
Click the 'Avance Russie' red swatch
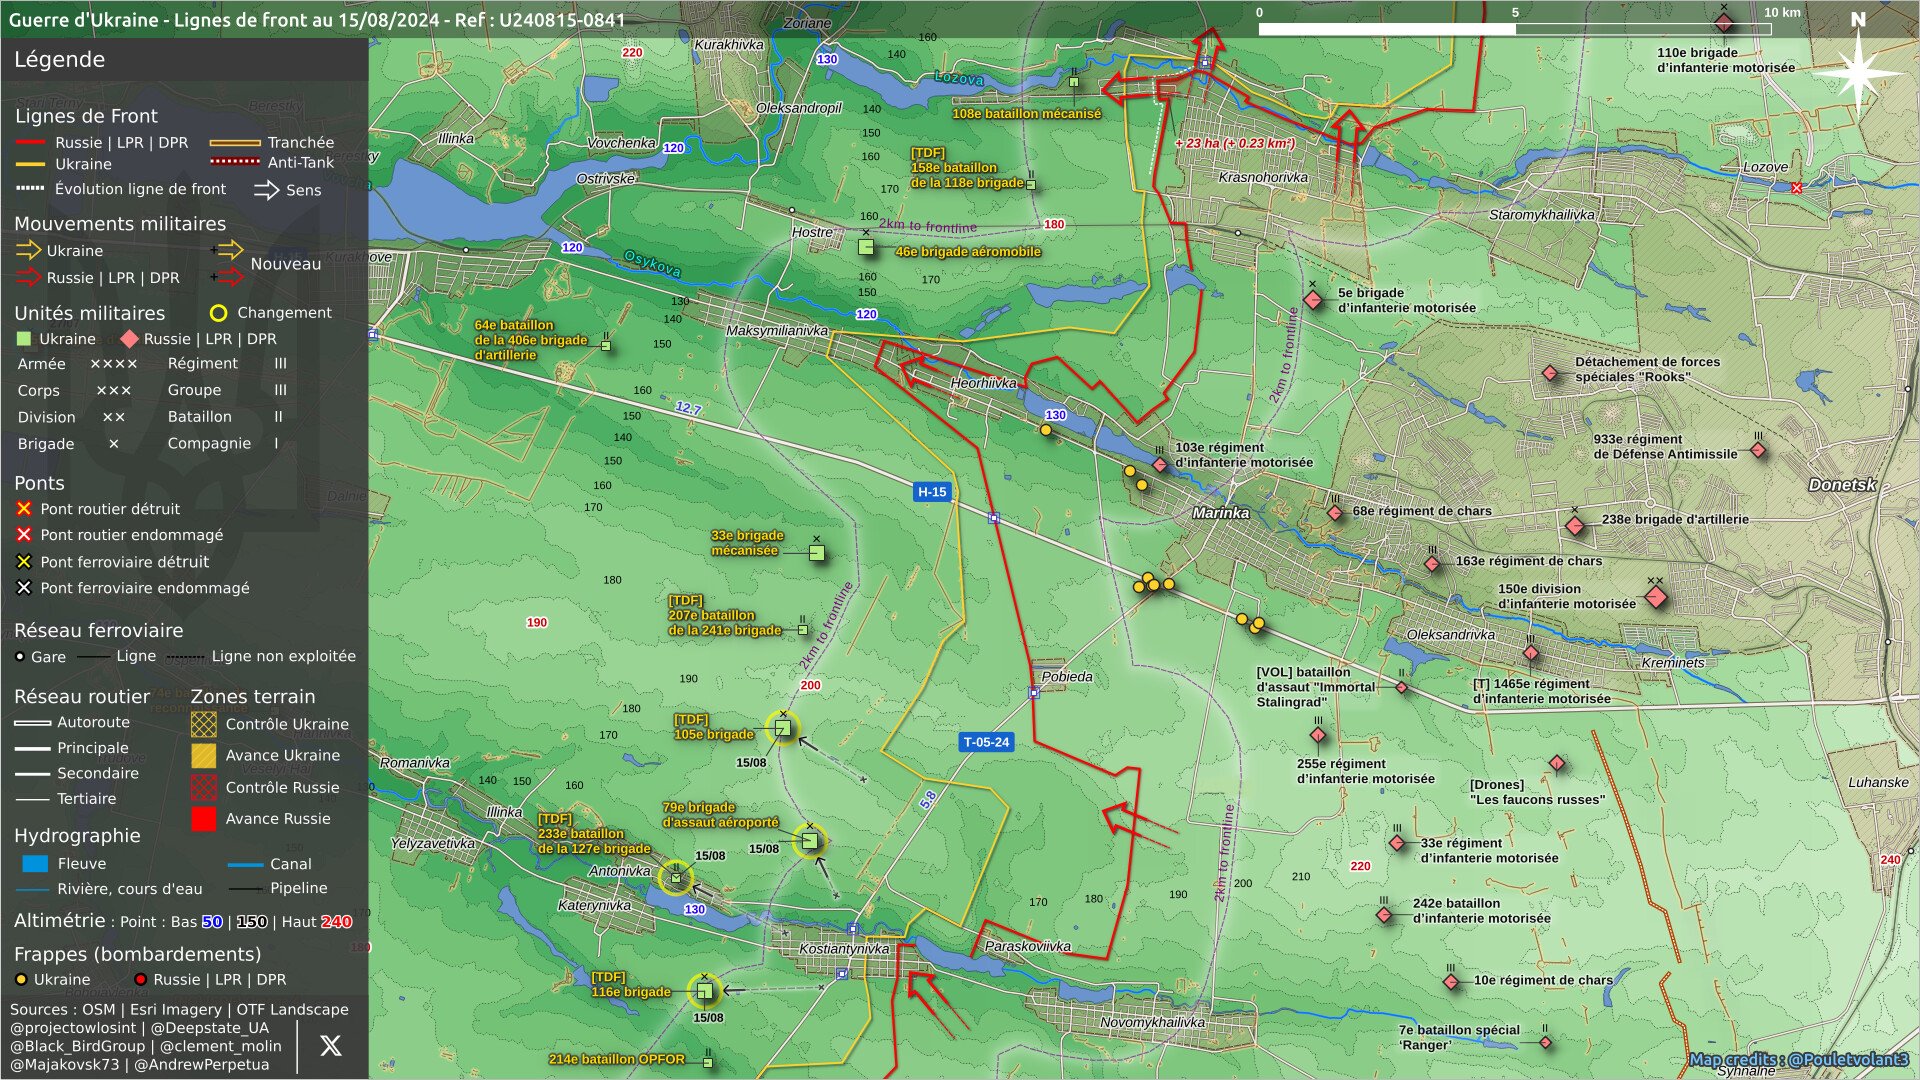(x=203, y=819)
